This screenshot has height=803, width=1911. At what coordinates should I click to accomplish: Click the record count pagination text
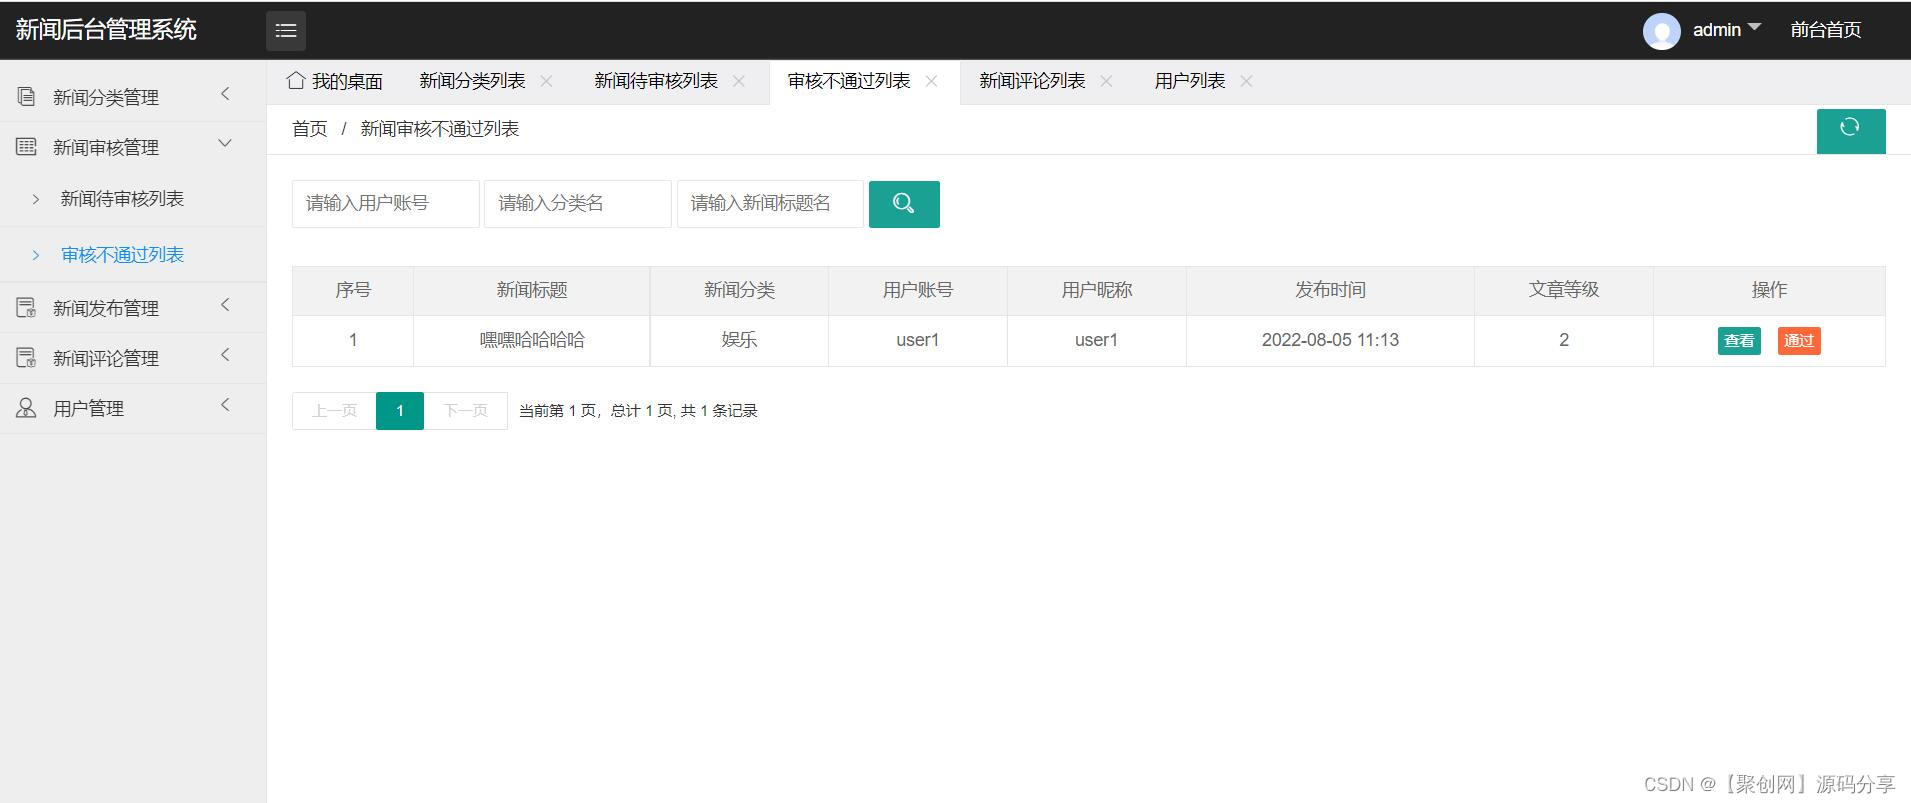pyautogui.click(x=638, y=411)
